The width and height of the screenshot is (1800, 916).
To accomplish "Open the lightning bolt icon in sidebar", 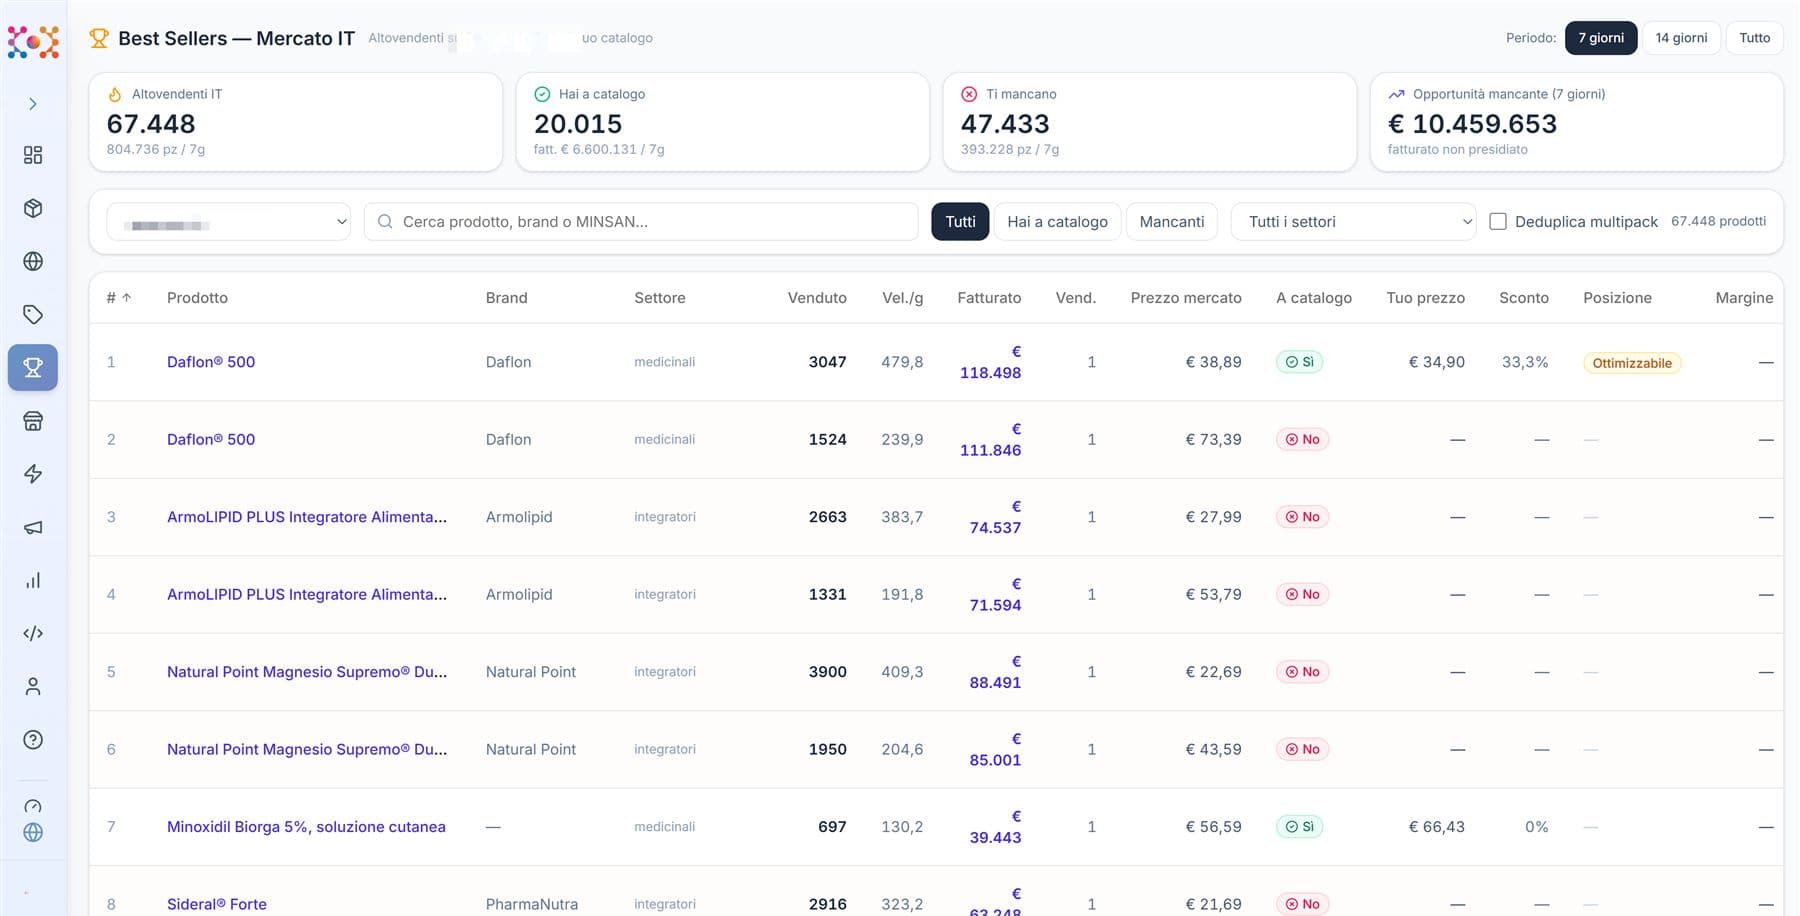I will pyautogui.click(x=33, y=474).
